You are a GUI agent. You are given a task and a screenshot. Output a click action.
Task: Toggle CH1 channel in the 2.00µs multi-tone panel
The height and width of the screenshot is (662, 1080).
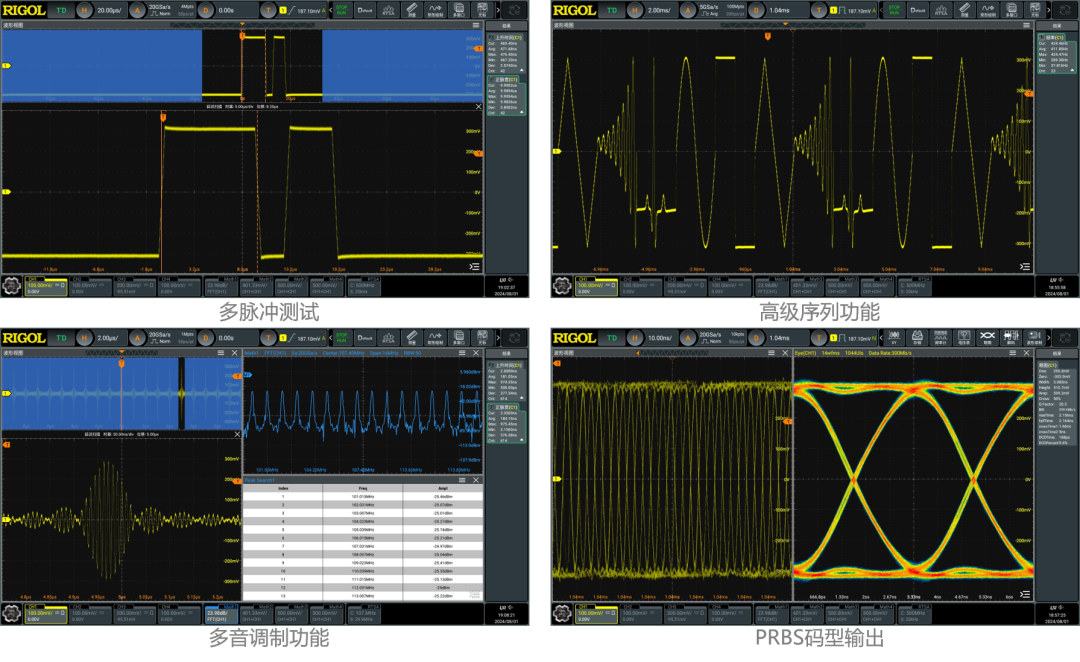point(45,614)
